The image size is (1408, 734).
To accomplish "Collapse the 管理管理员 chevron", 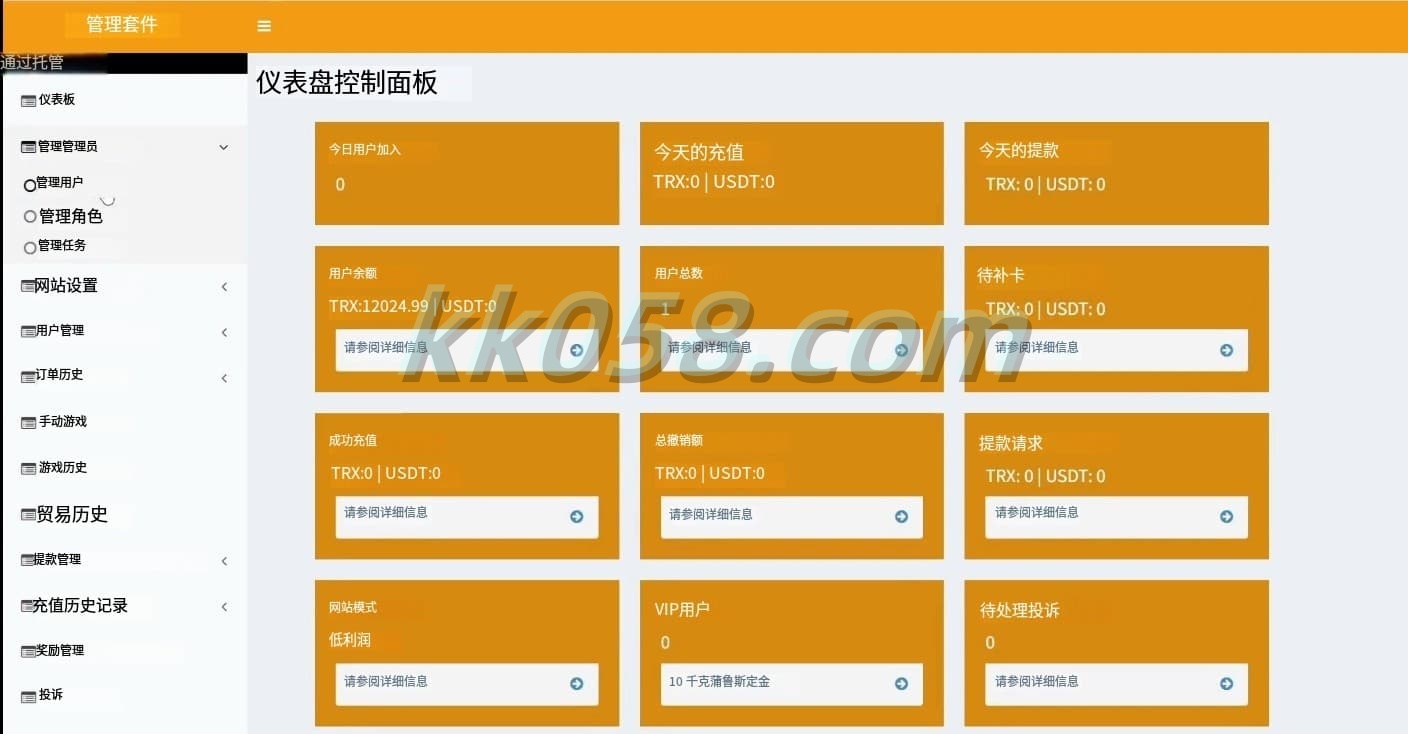I will [224, 147].
